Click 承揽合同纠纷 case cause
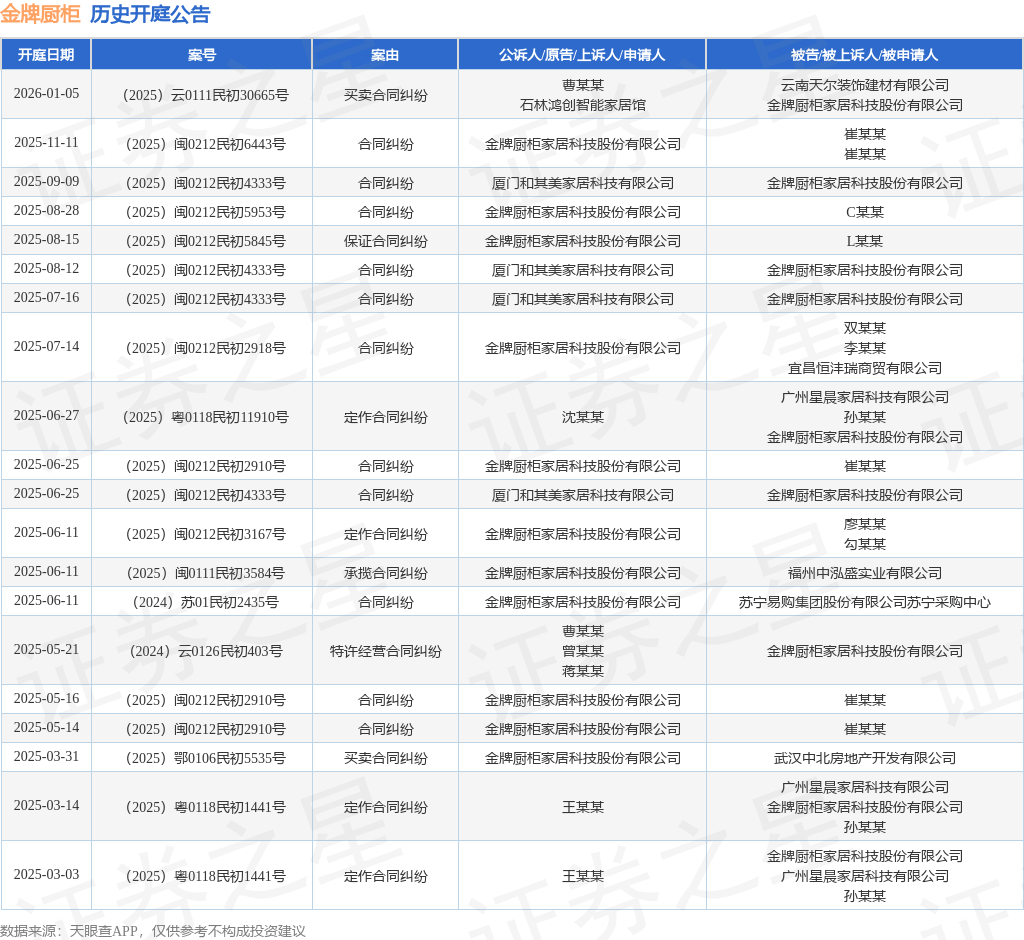 (385, 573)
